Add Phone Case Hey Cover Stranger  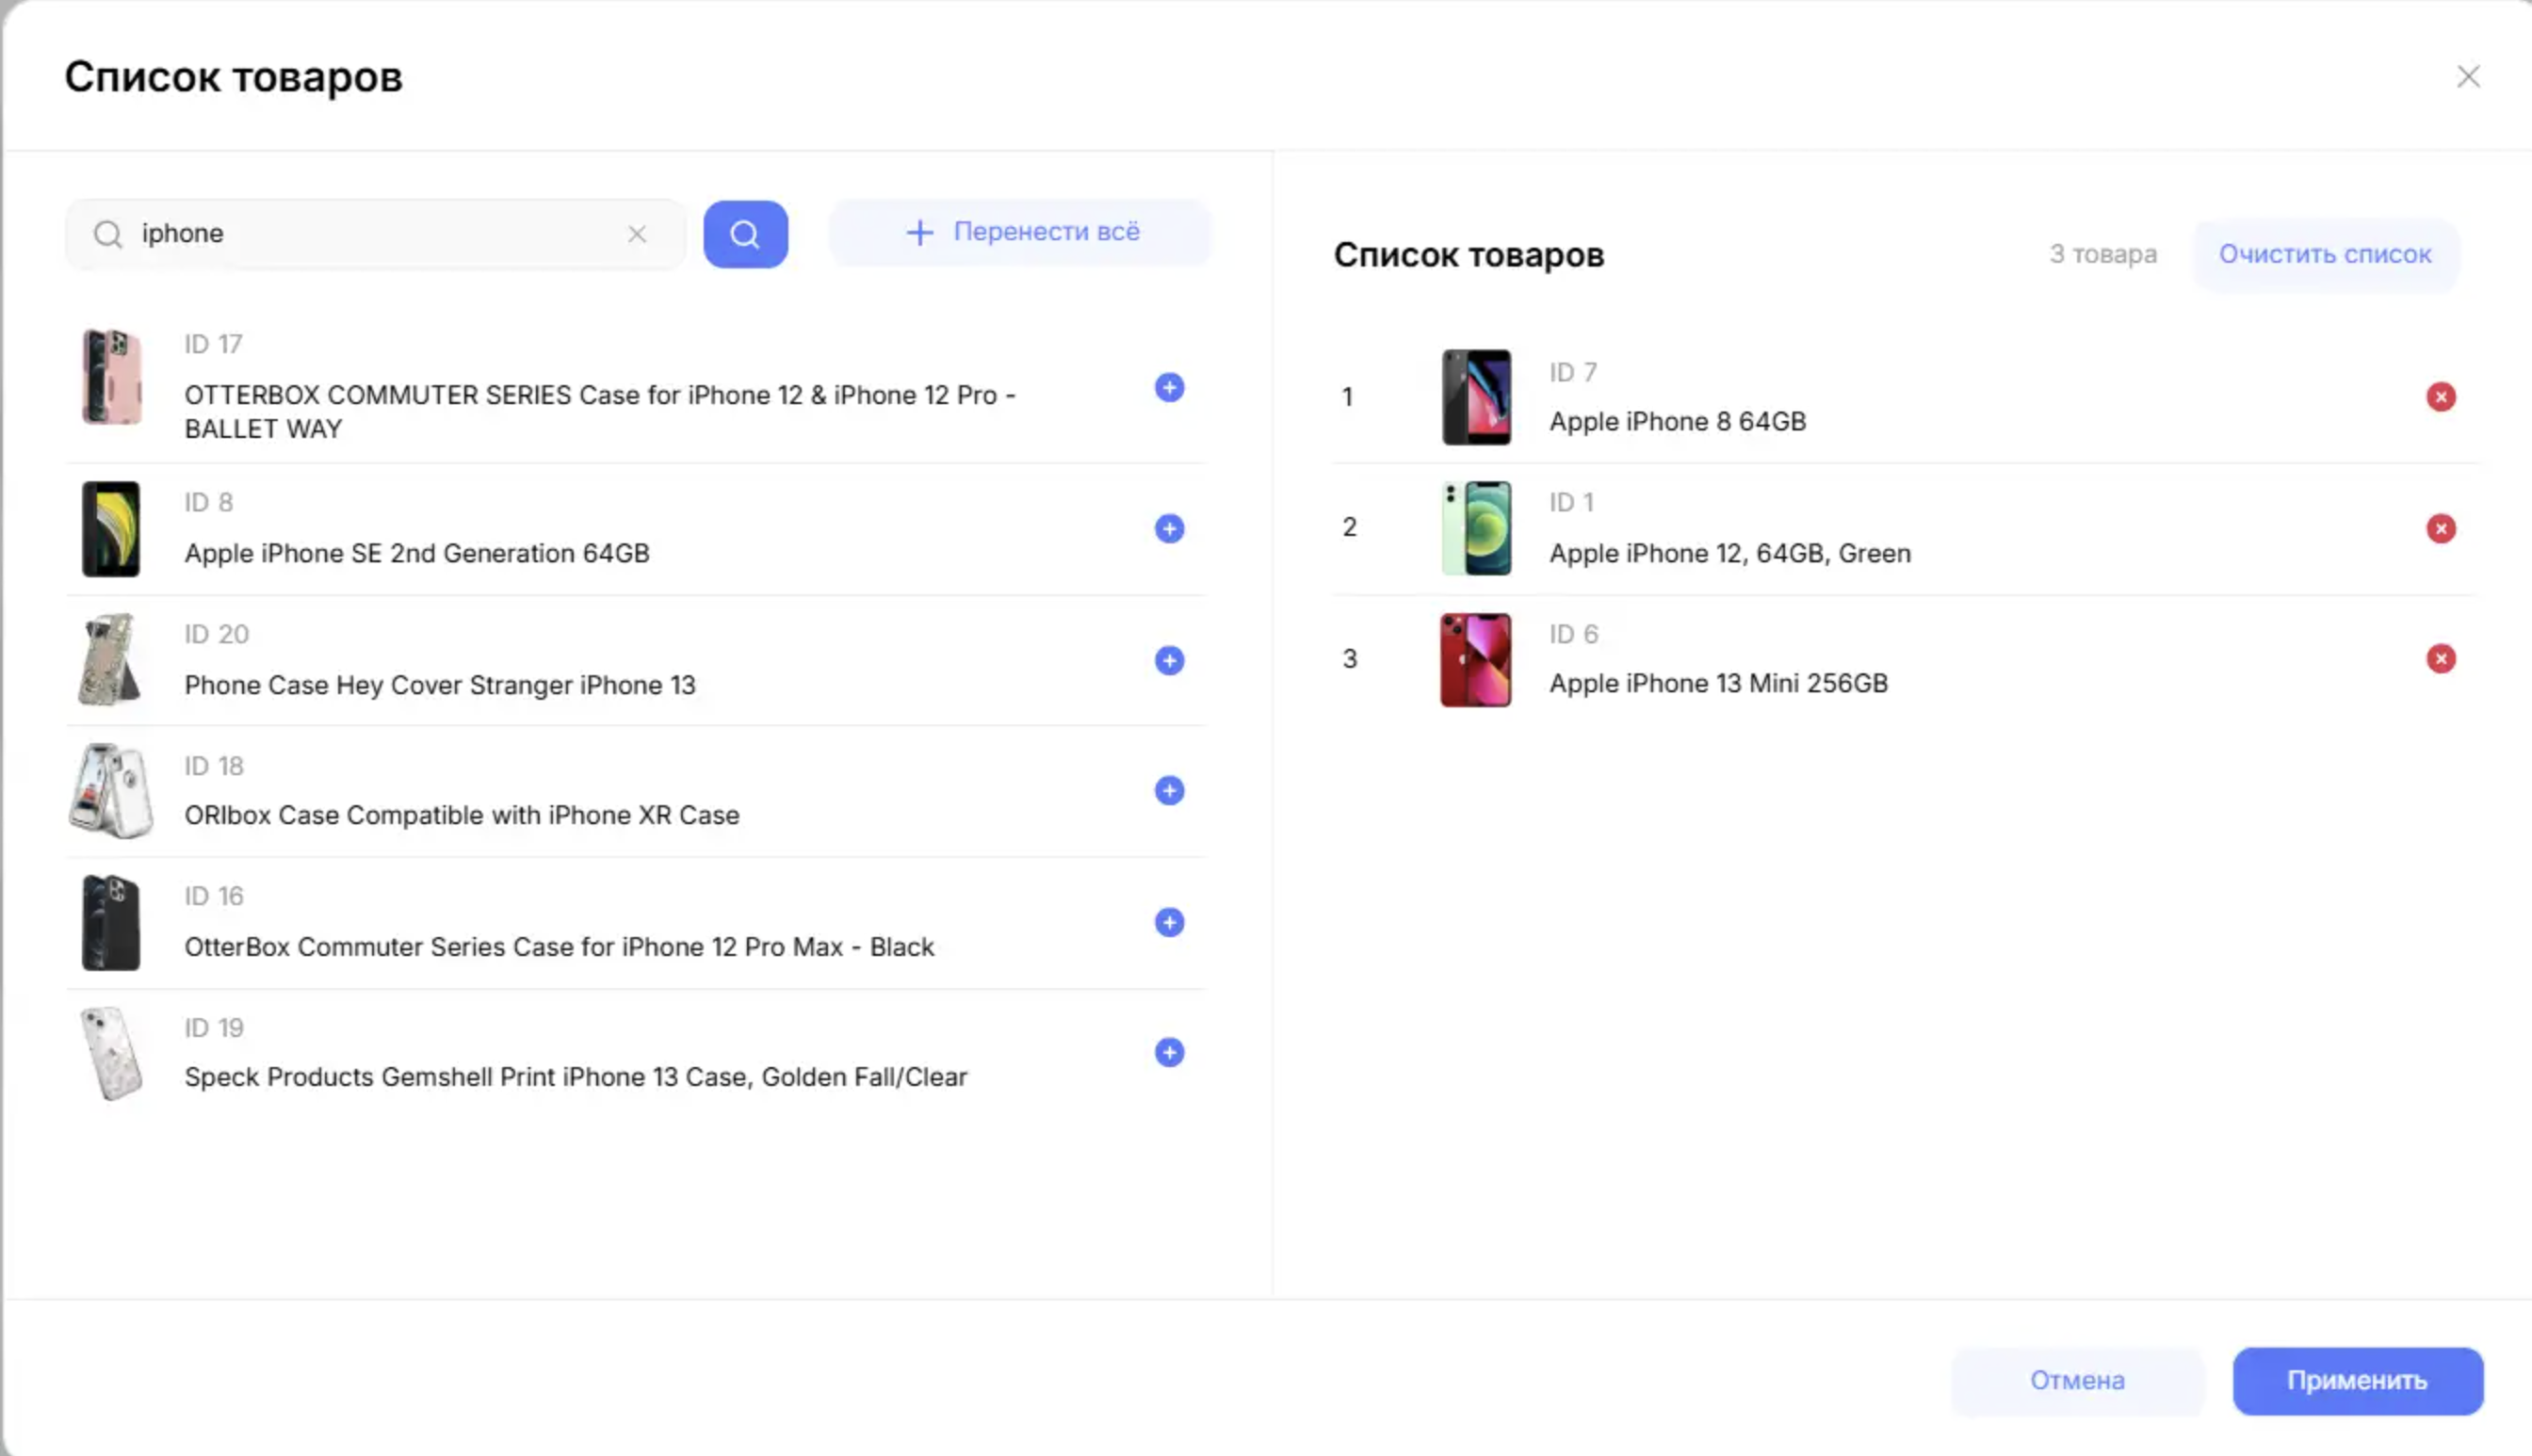(x=1169, y=660)
